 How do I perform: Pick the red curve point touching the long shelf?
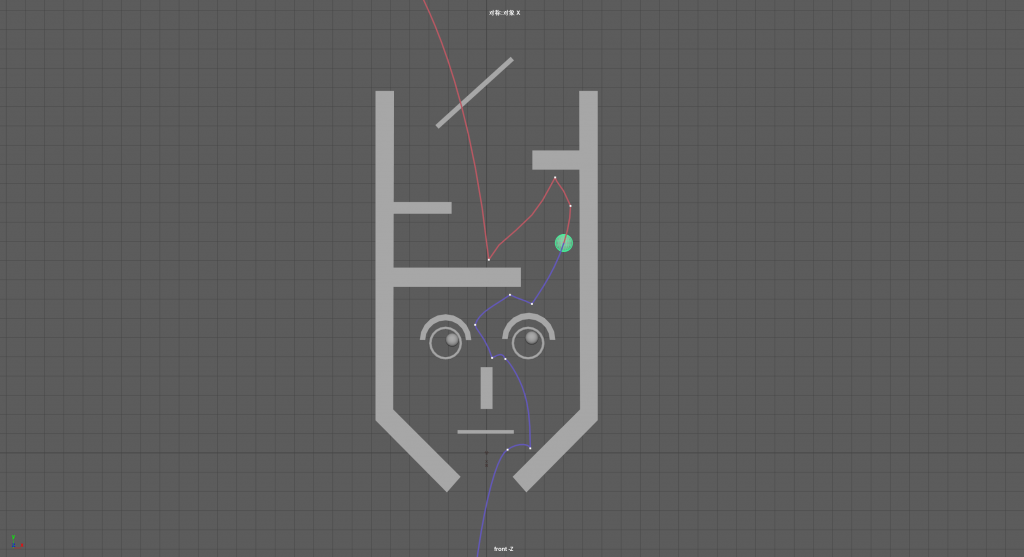[488, 260]
